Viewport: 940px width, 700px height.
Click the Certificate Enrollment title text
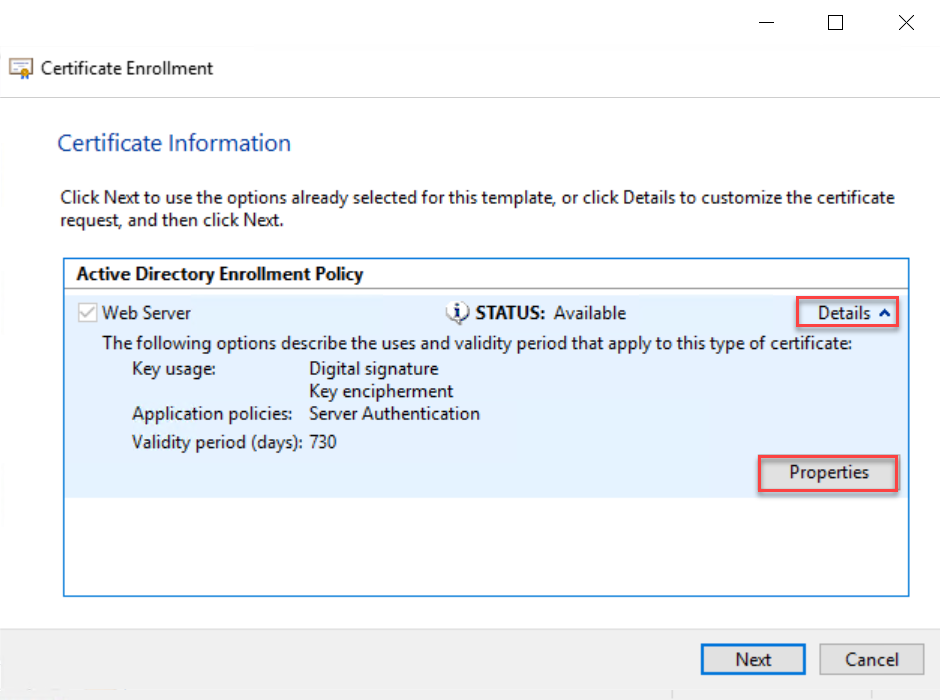pyautogui.click(x=127, y=69)
